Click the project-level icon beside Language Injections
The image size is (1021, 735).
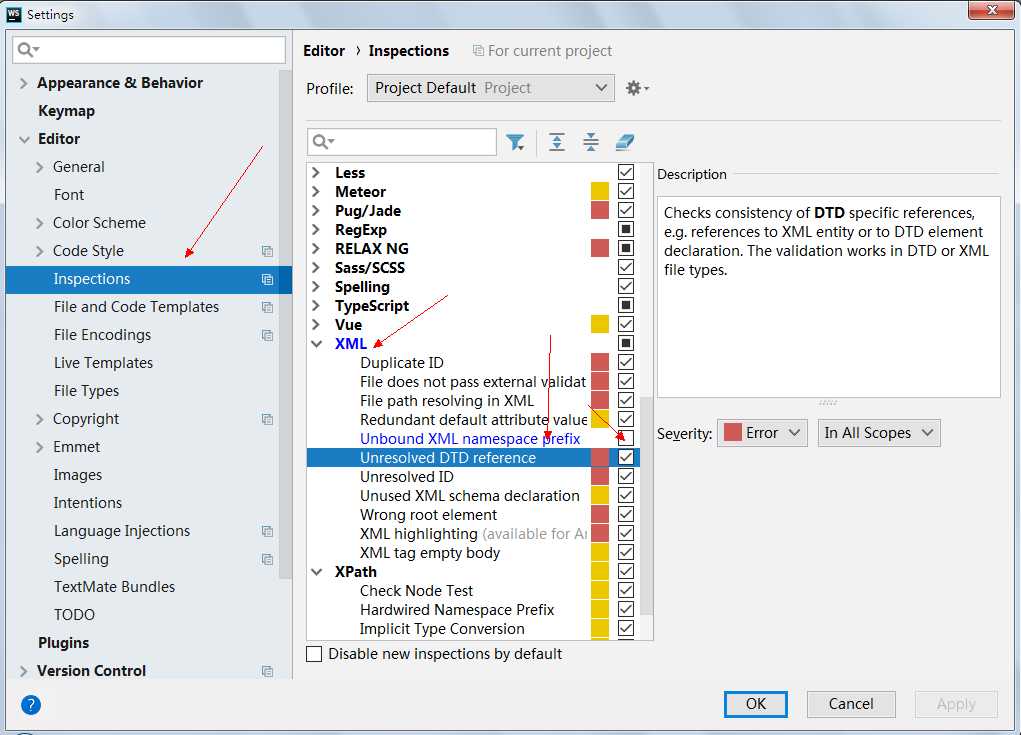click(267, 531)
